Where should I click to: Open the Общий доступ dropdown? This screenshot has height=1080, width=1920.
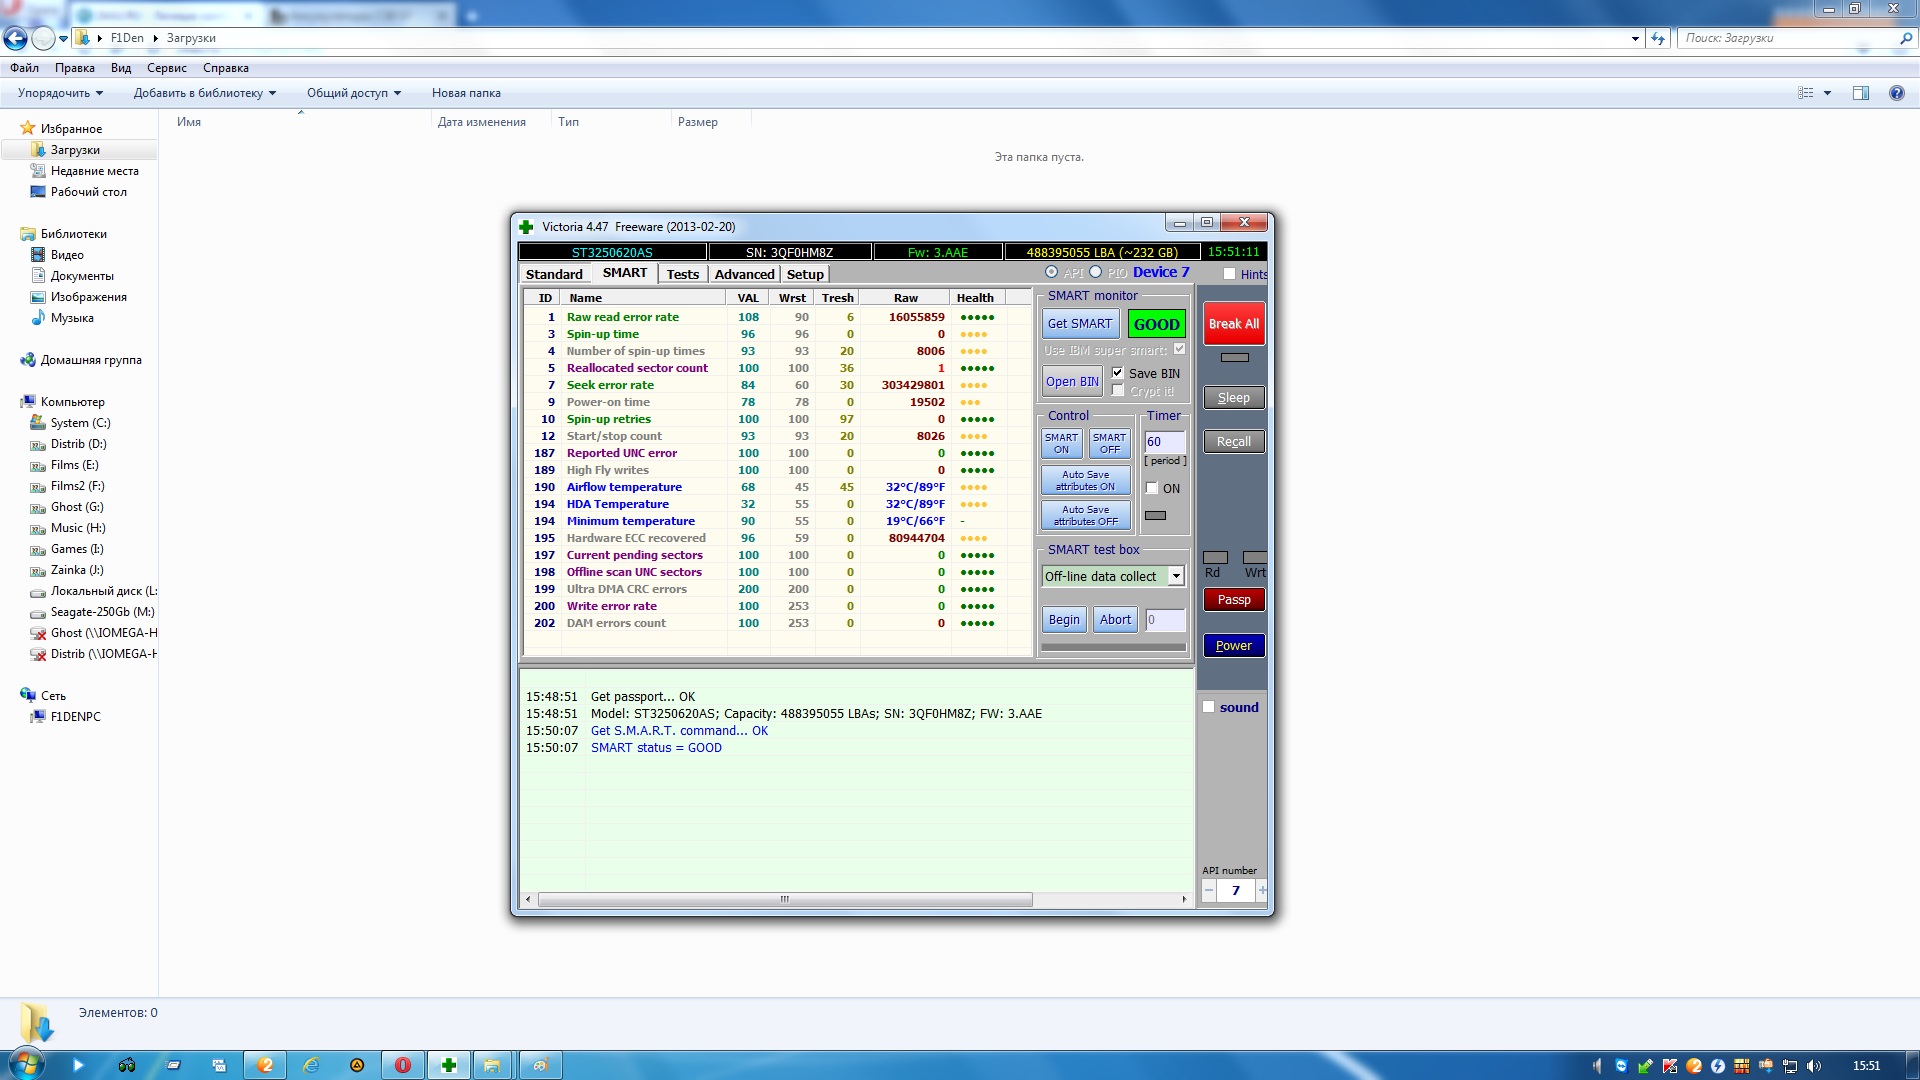point(353,93)
